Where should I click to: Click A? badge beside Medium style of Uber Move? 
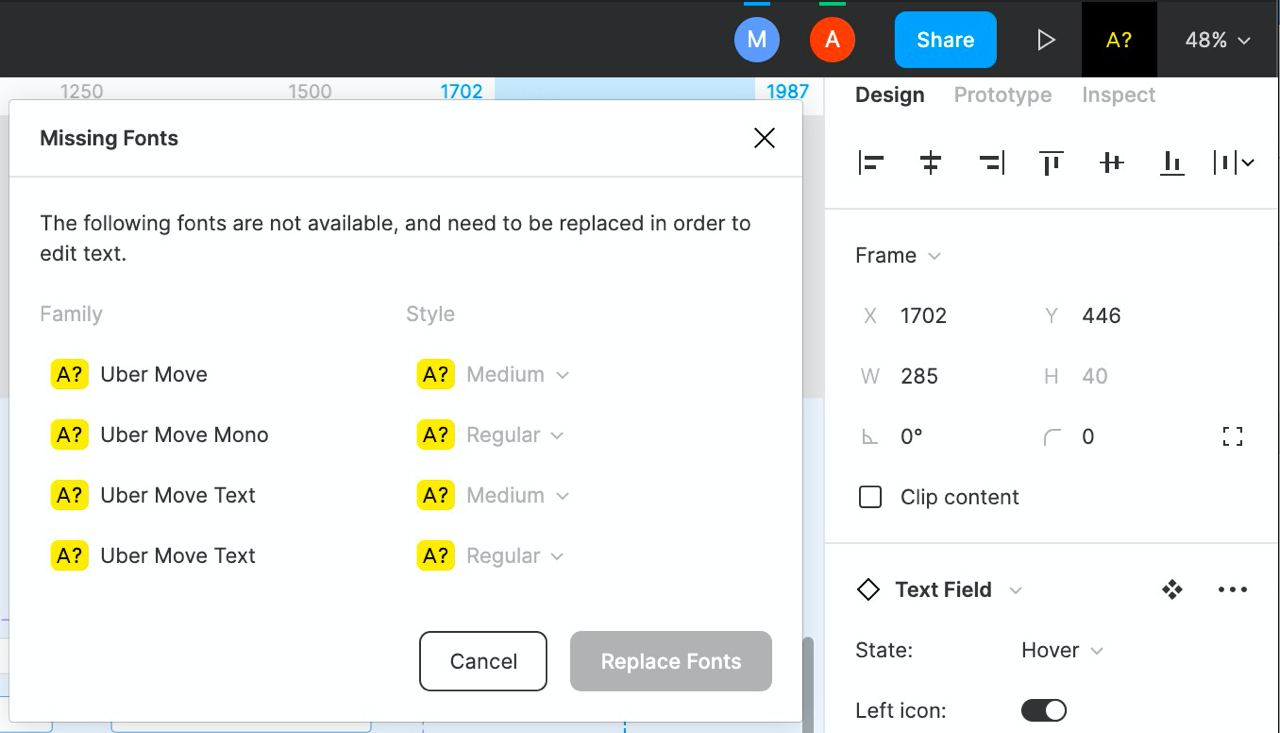(436, 374)
